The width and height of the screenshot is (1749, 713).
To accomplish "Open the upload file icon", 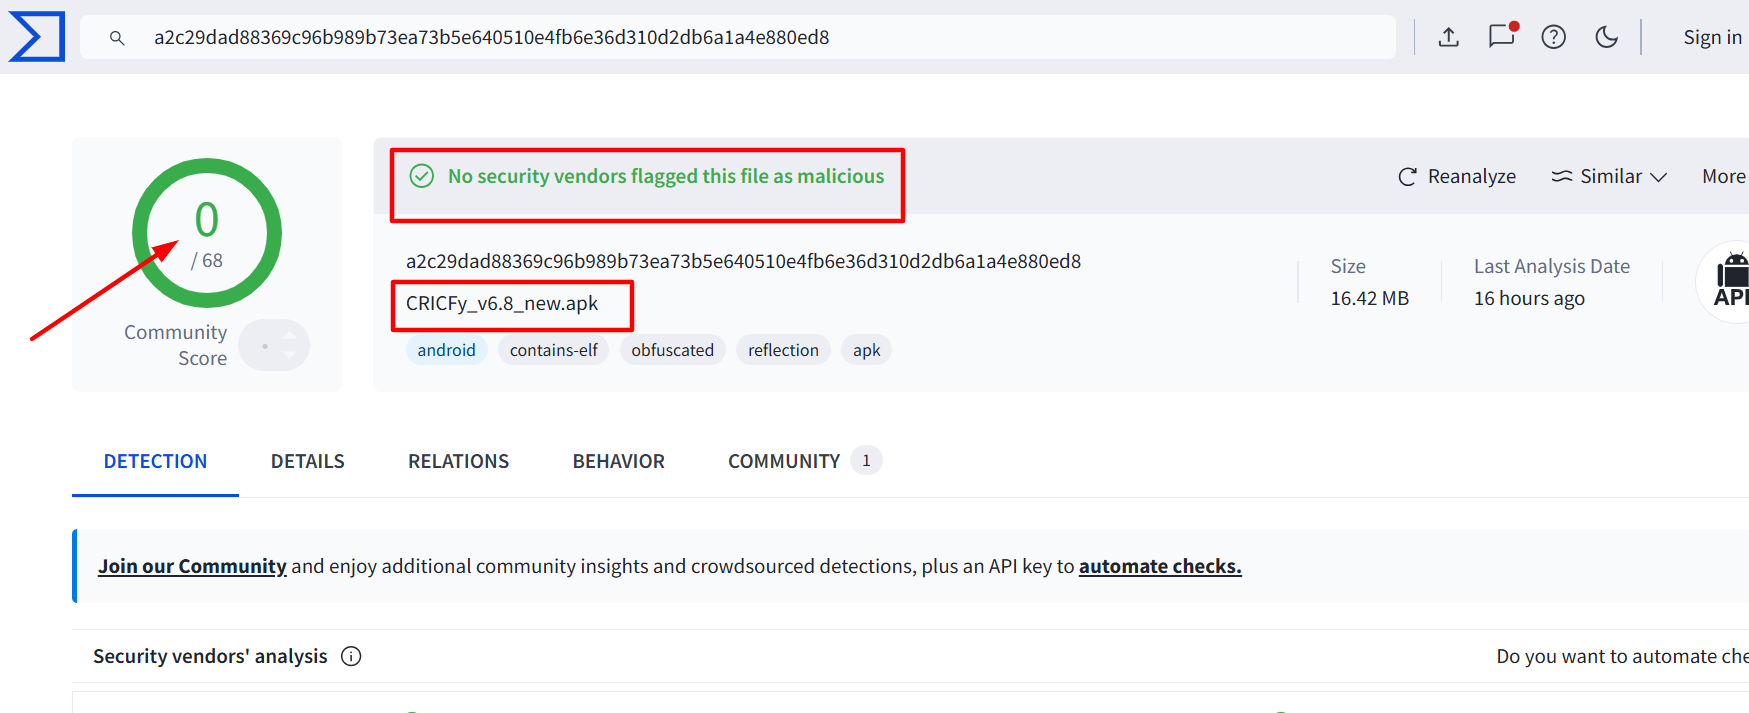I will click(x=1448, y=37).
